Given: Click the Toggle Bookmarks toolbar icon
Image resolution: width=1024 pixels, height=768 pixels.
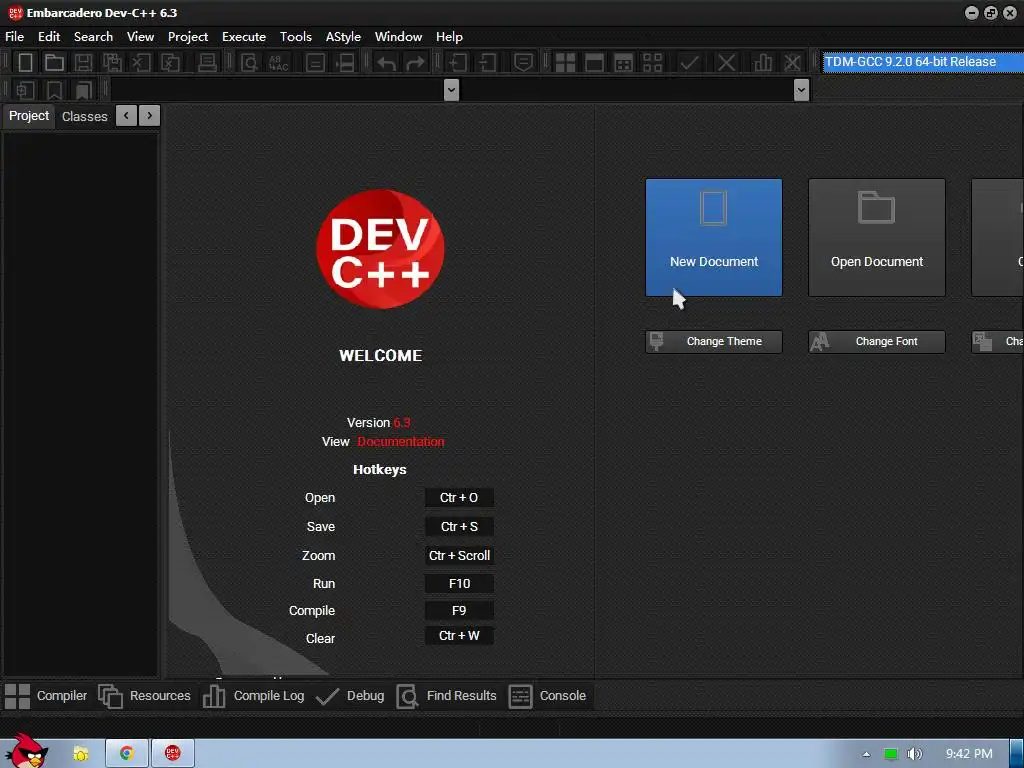Looking at the screenshot, I should click(x=54, y=89).
